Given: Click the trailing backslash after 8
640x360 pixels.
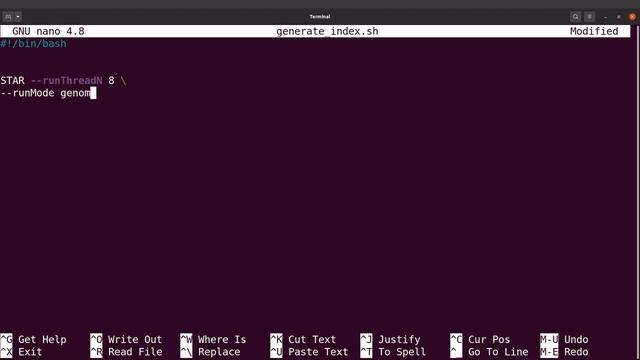Looking at the screenshot, I should (x=123, y=80).
